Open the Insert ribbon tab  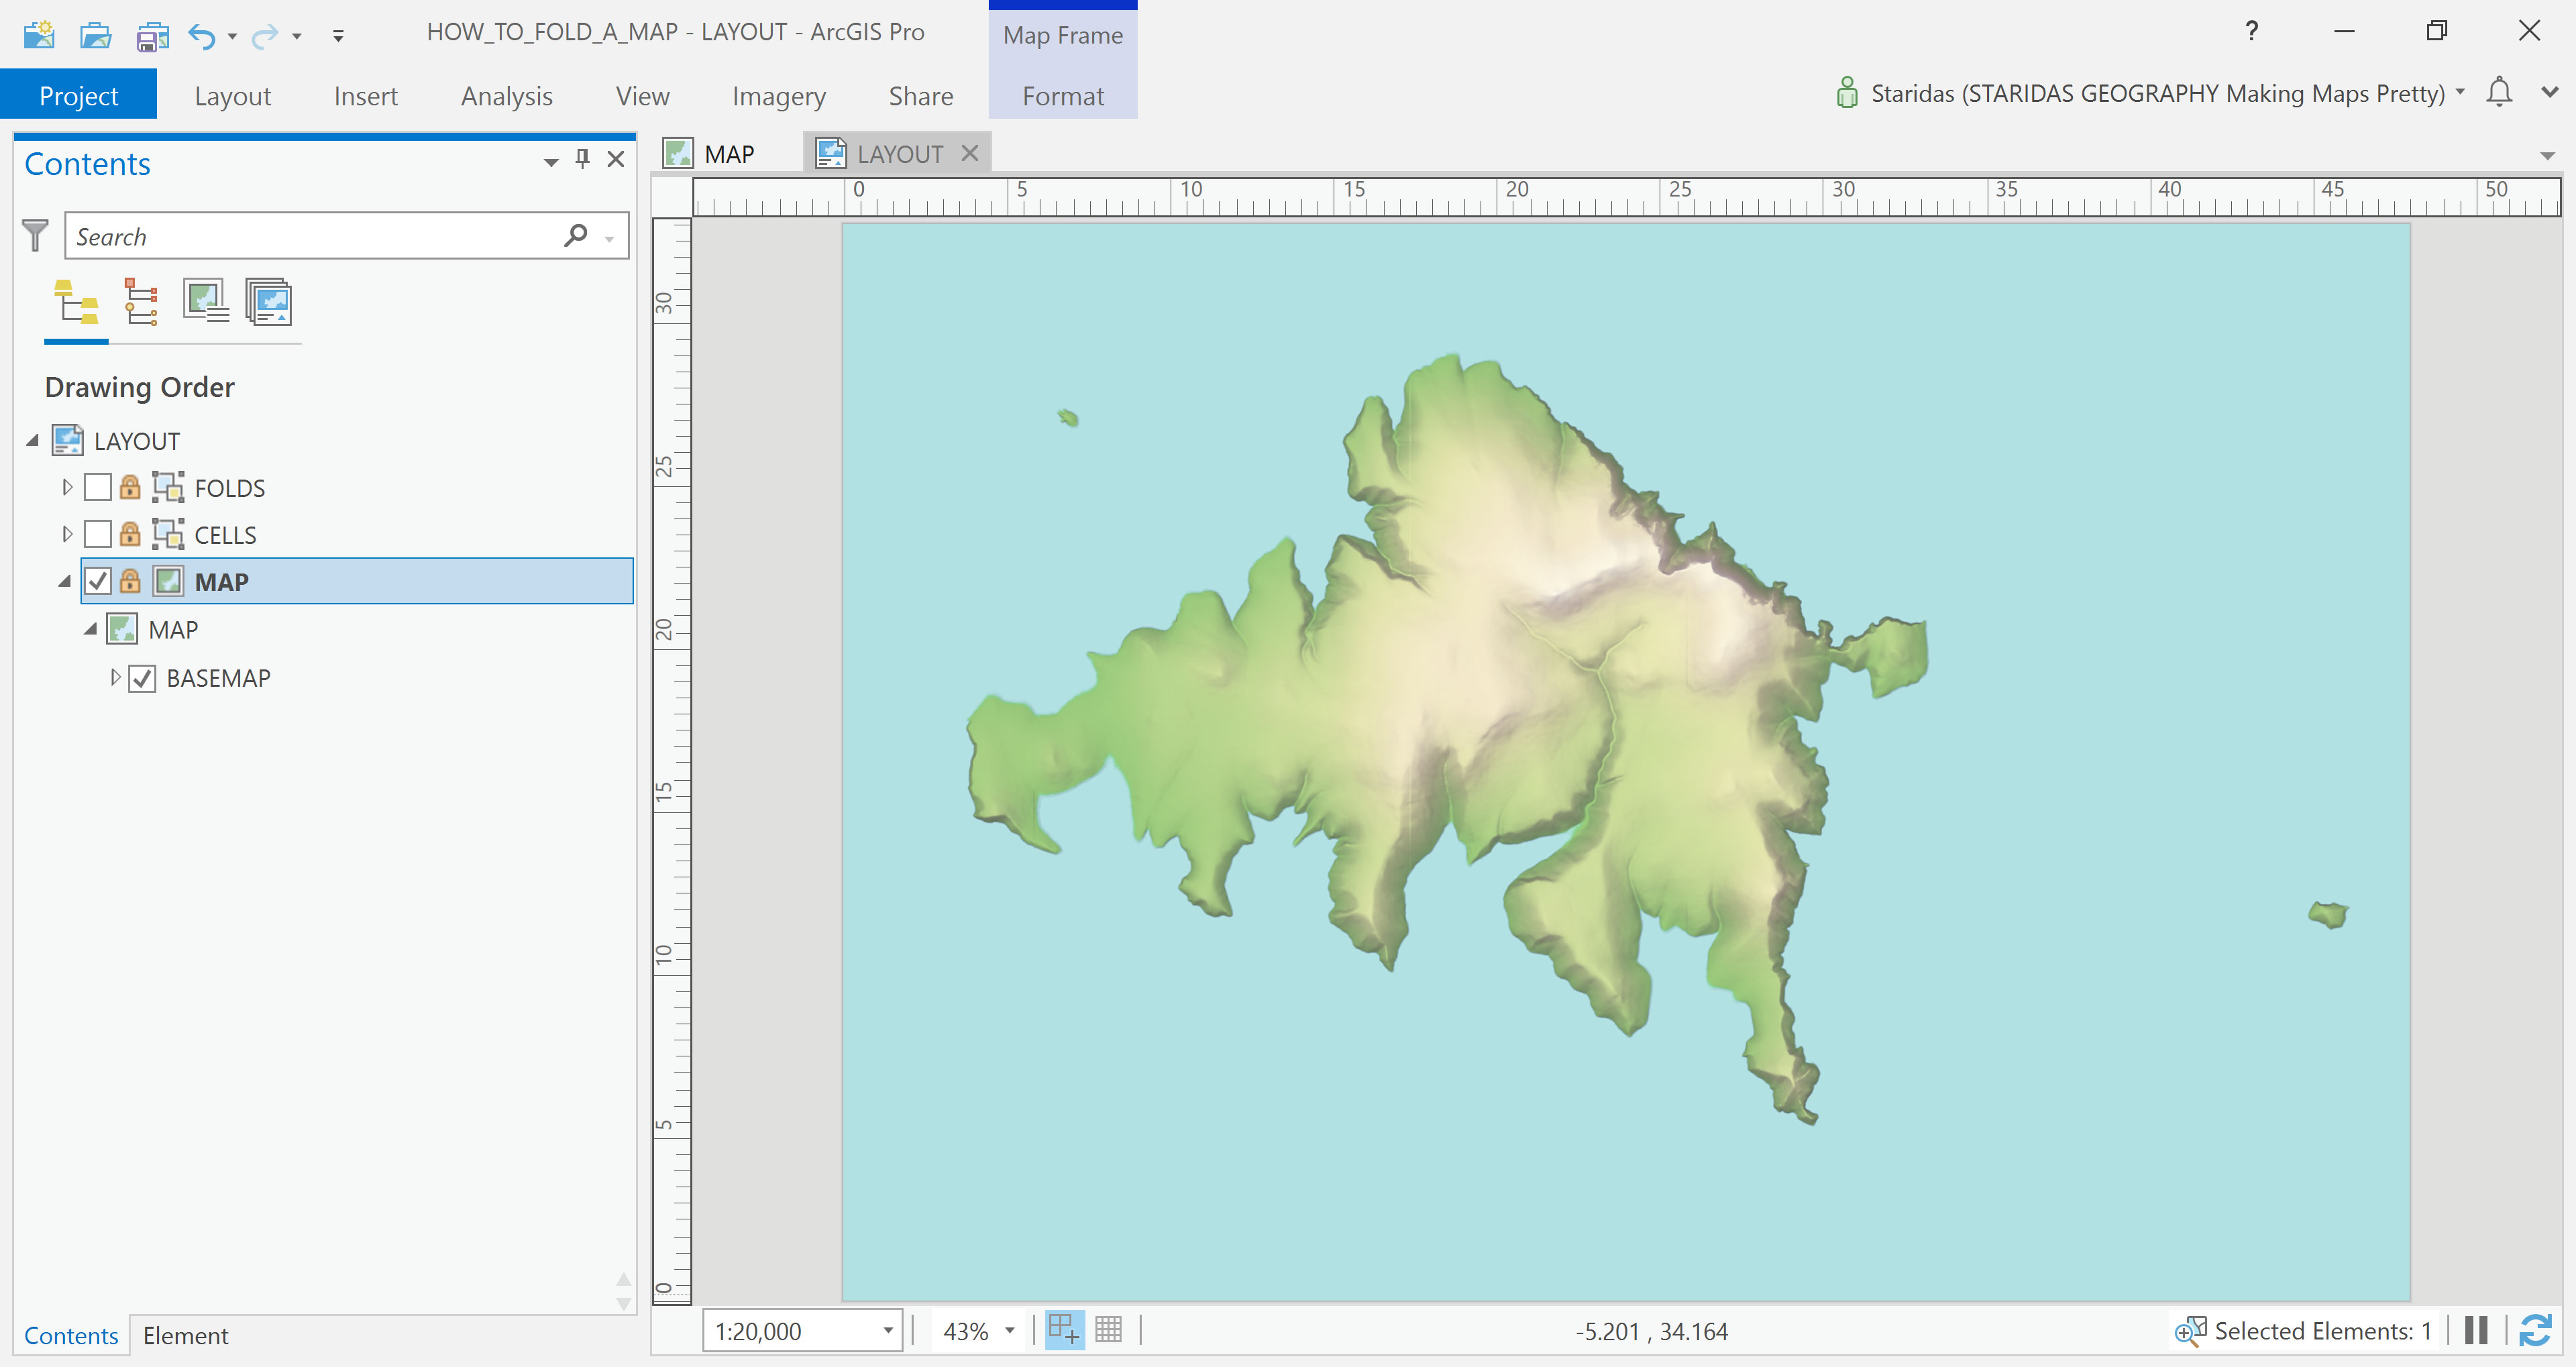pyautogui.click(x=365, y=96)
